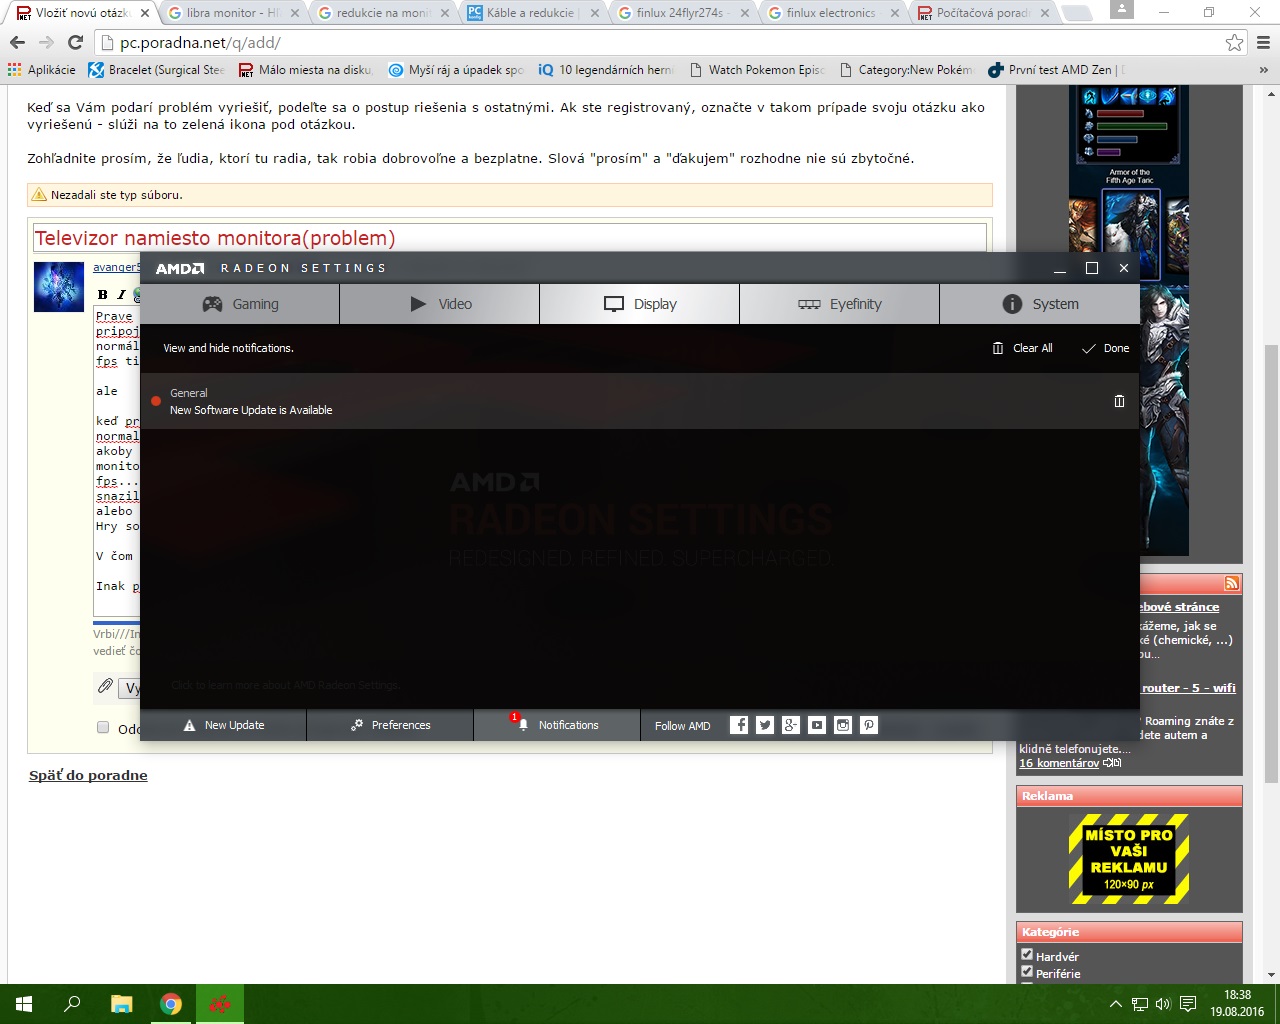Click the Notifications bell button
1280x1024 pixels.
pyautogui.click(x=557, y=725)
